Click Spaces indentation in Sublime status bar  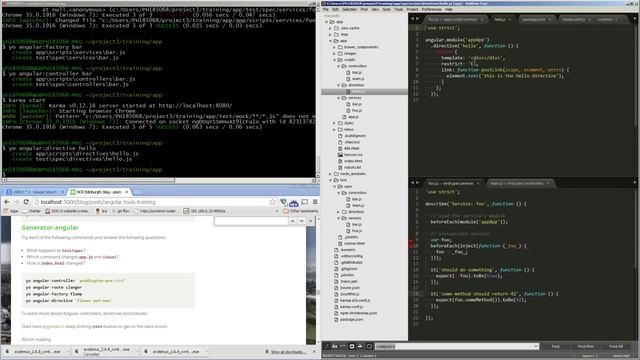click(x=590, y=356)
